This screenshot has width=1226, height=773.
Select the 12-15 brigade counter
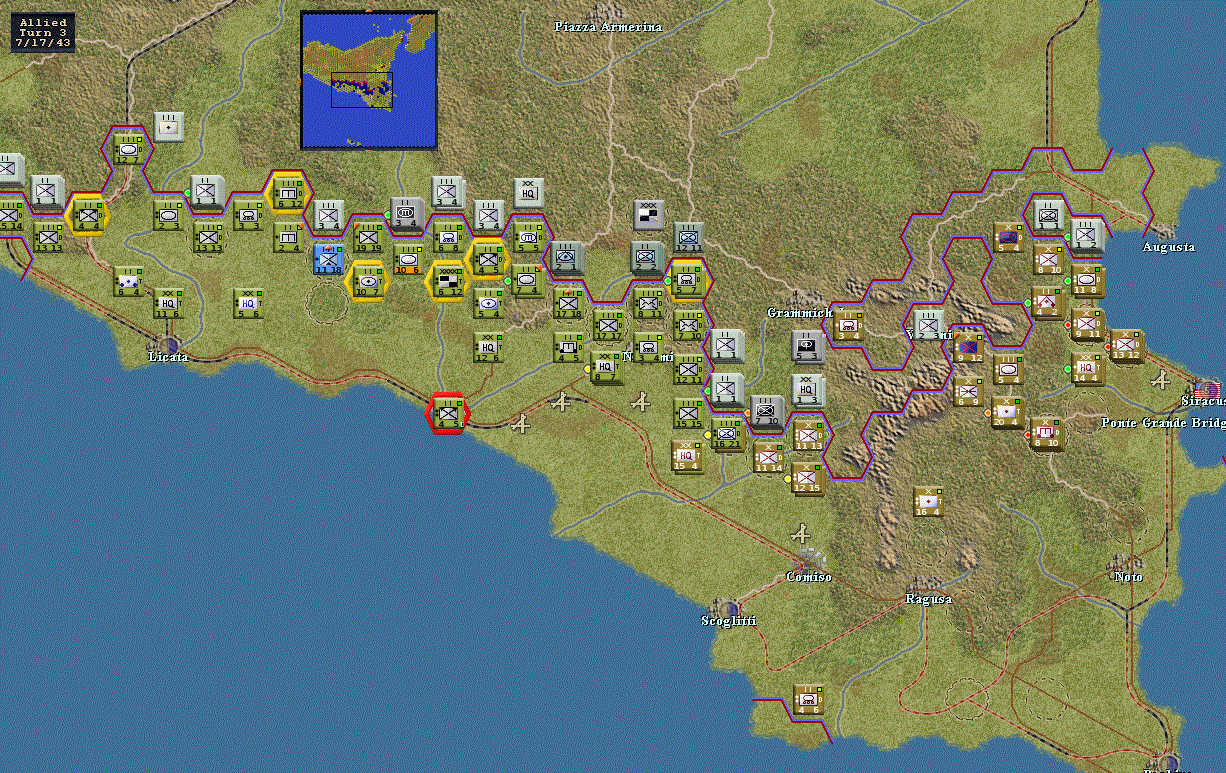click(808, 478)
